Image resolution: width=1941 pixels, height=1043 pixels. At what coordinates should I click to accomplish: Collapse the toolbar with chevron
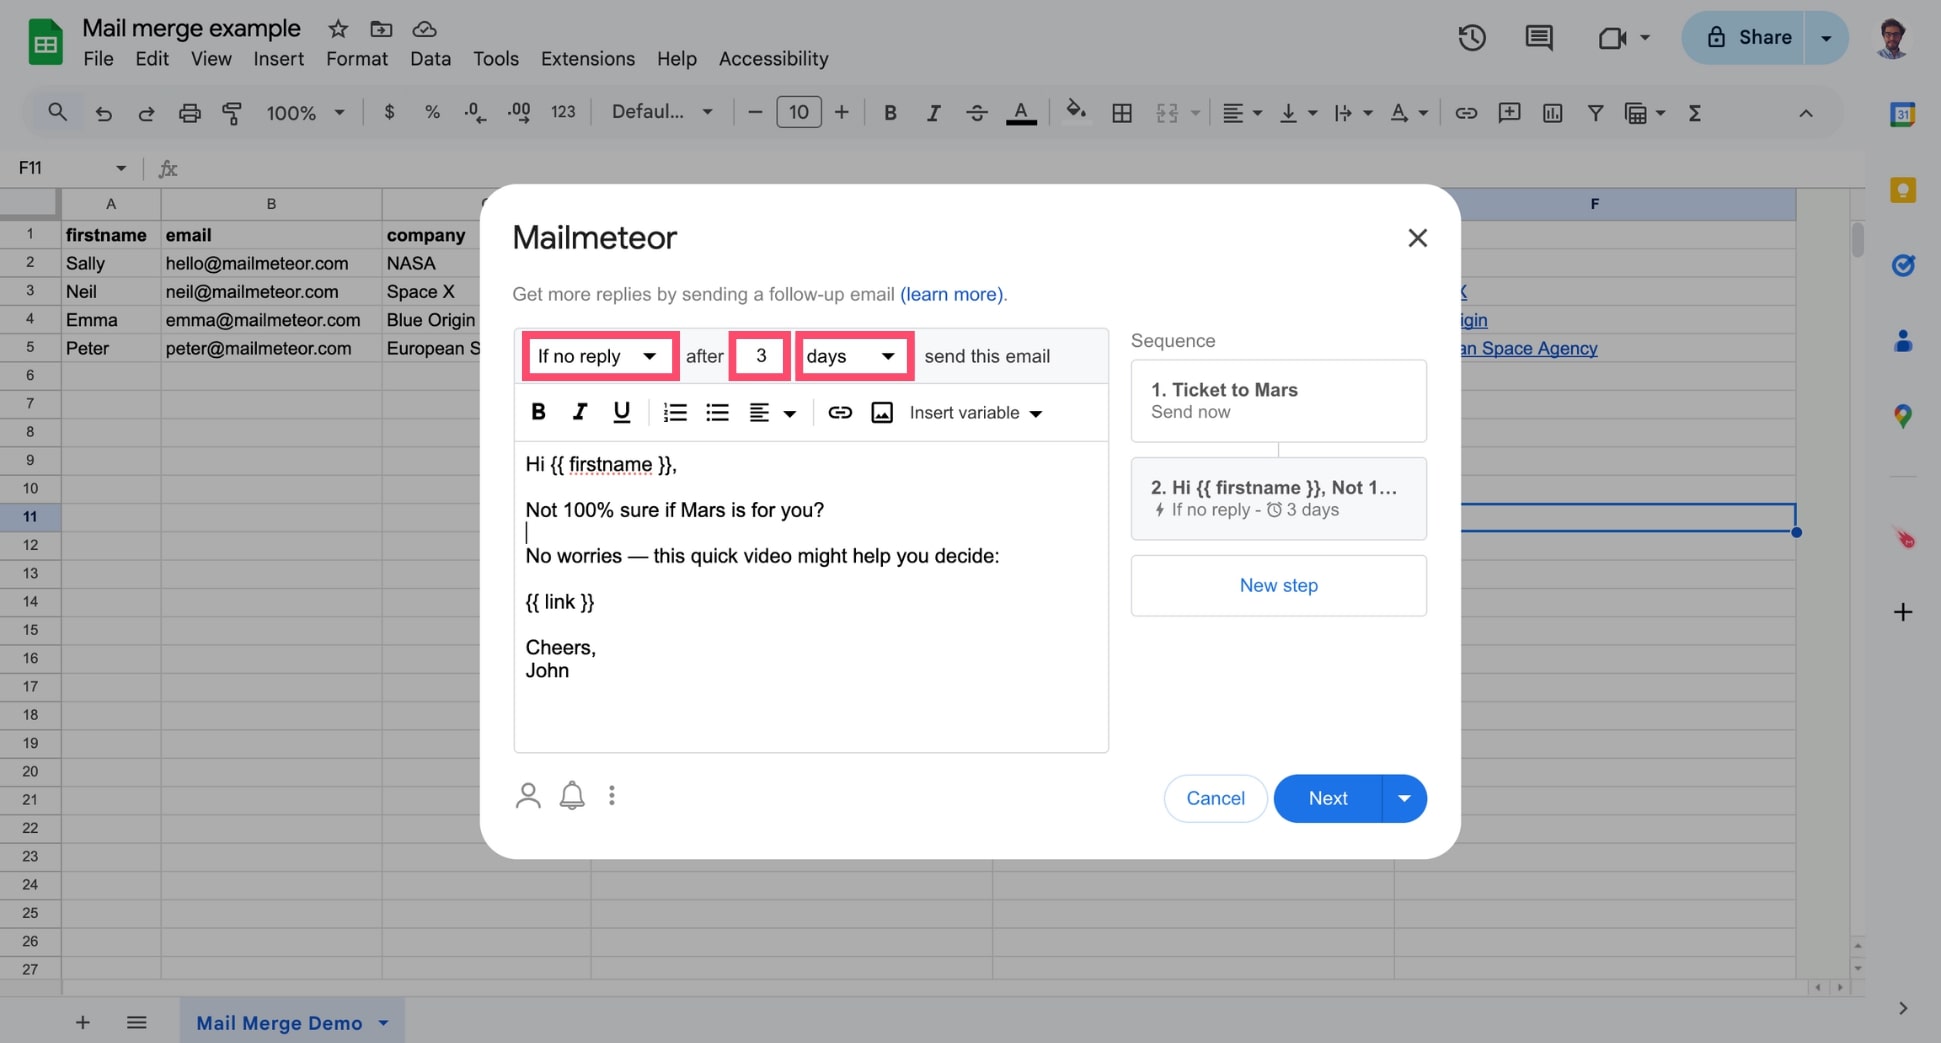pos(1806,113)
